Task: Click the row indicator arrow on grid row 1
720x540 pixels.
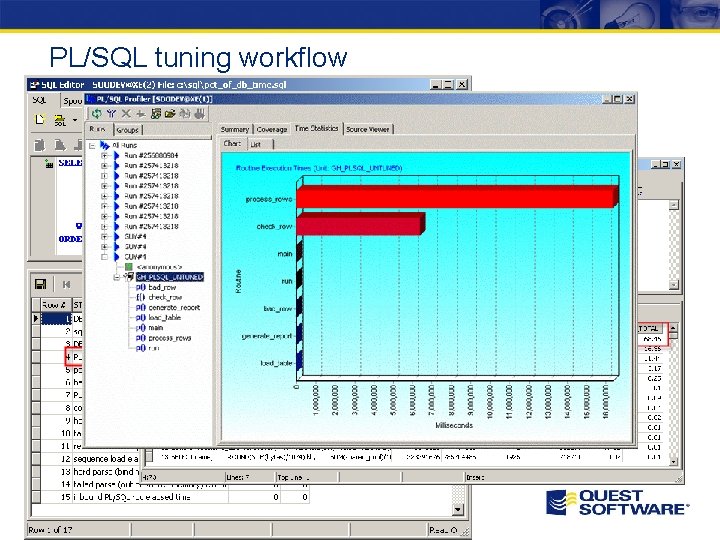Action: tap(36, 318)
